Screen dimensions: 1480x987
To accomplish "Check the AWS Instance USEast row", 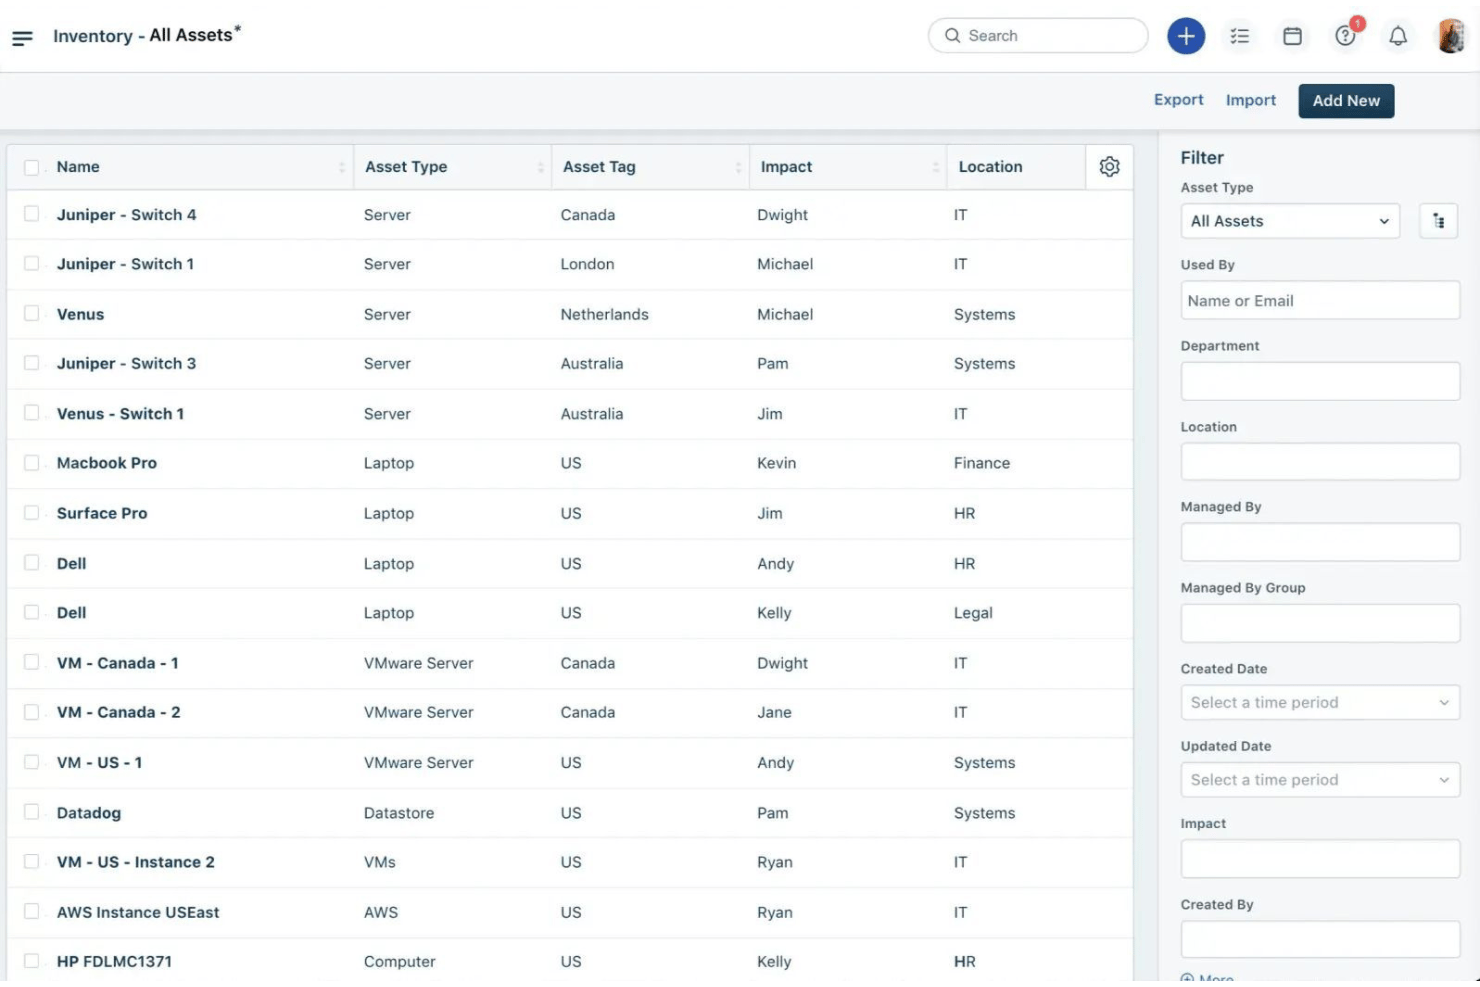I will tap(32, 912).
